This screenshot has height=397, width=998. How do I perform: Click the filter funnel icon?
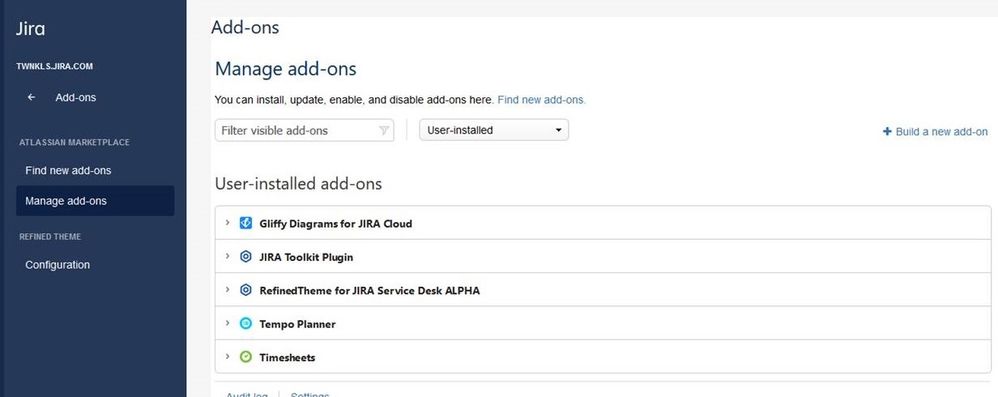tap(384, 130)
